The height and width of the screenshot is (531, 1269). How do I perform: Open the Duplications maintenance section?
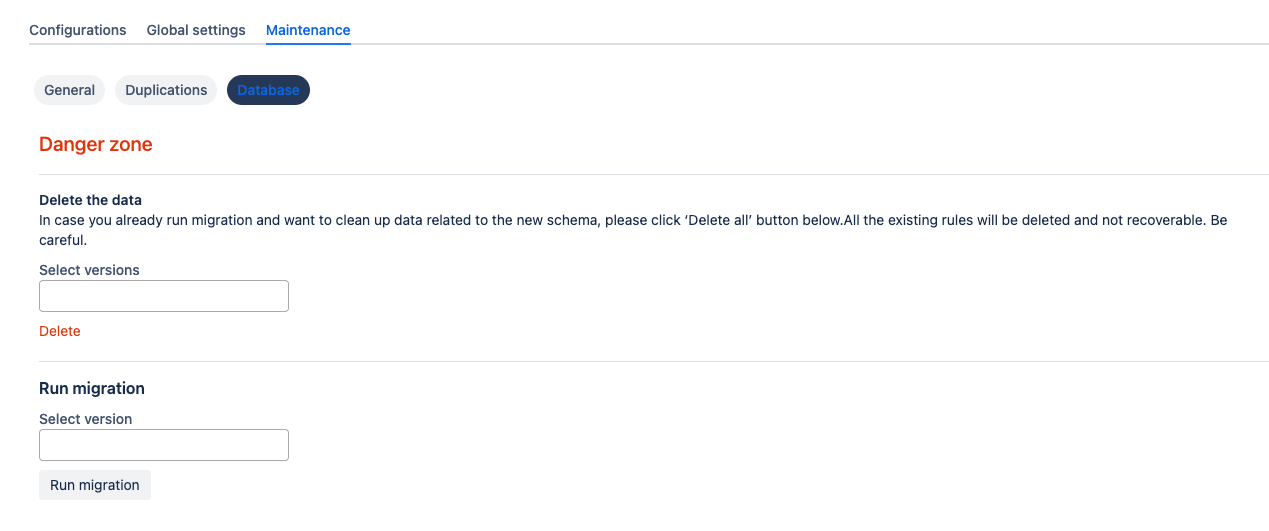coord(166,90)
